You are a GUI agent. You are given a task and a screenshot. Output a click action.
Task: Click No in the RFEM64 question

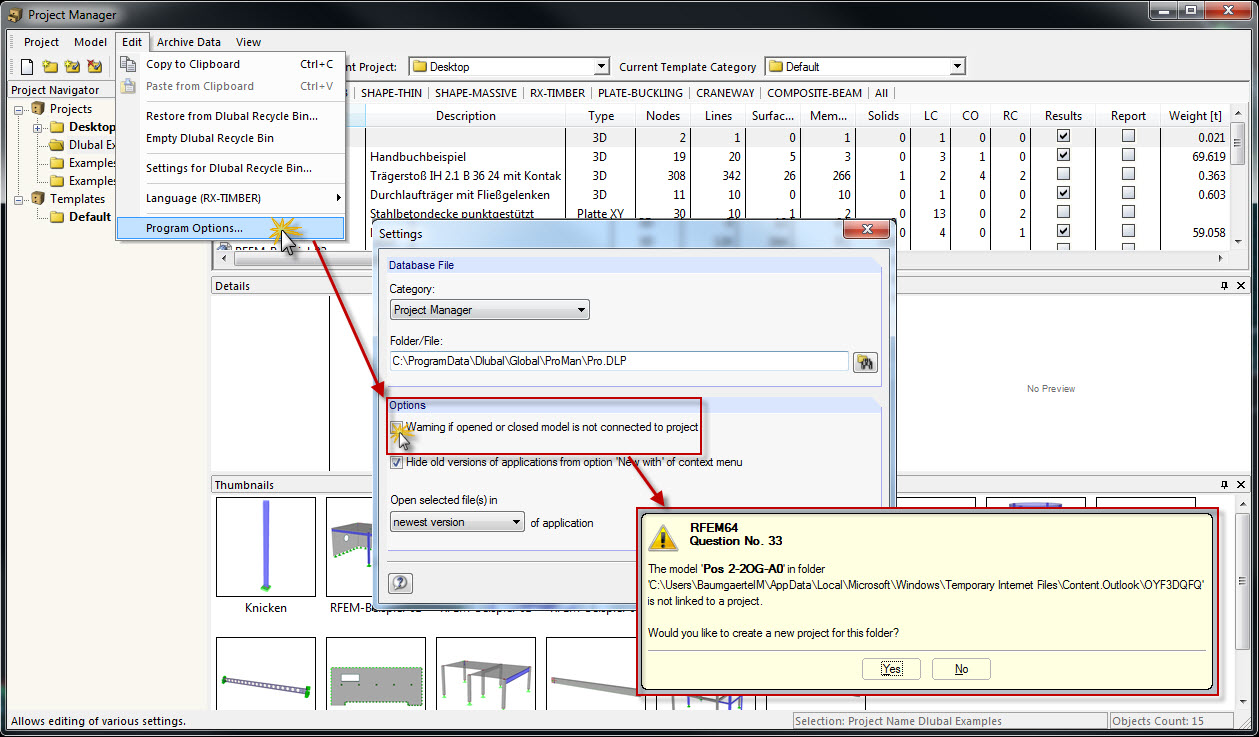[961, 669]
